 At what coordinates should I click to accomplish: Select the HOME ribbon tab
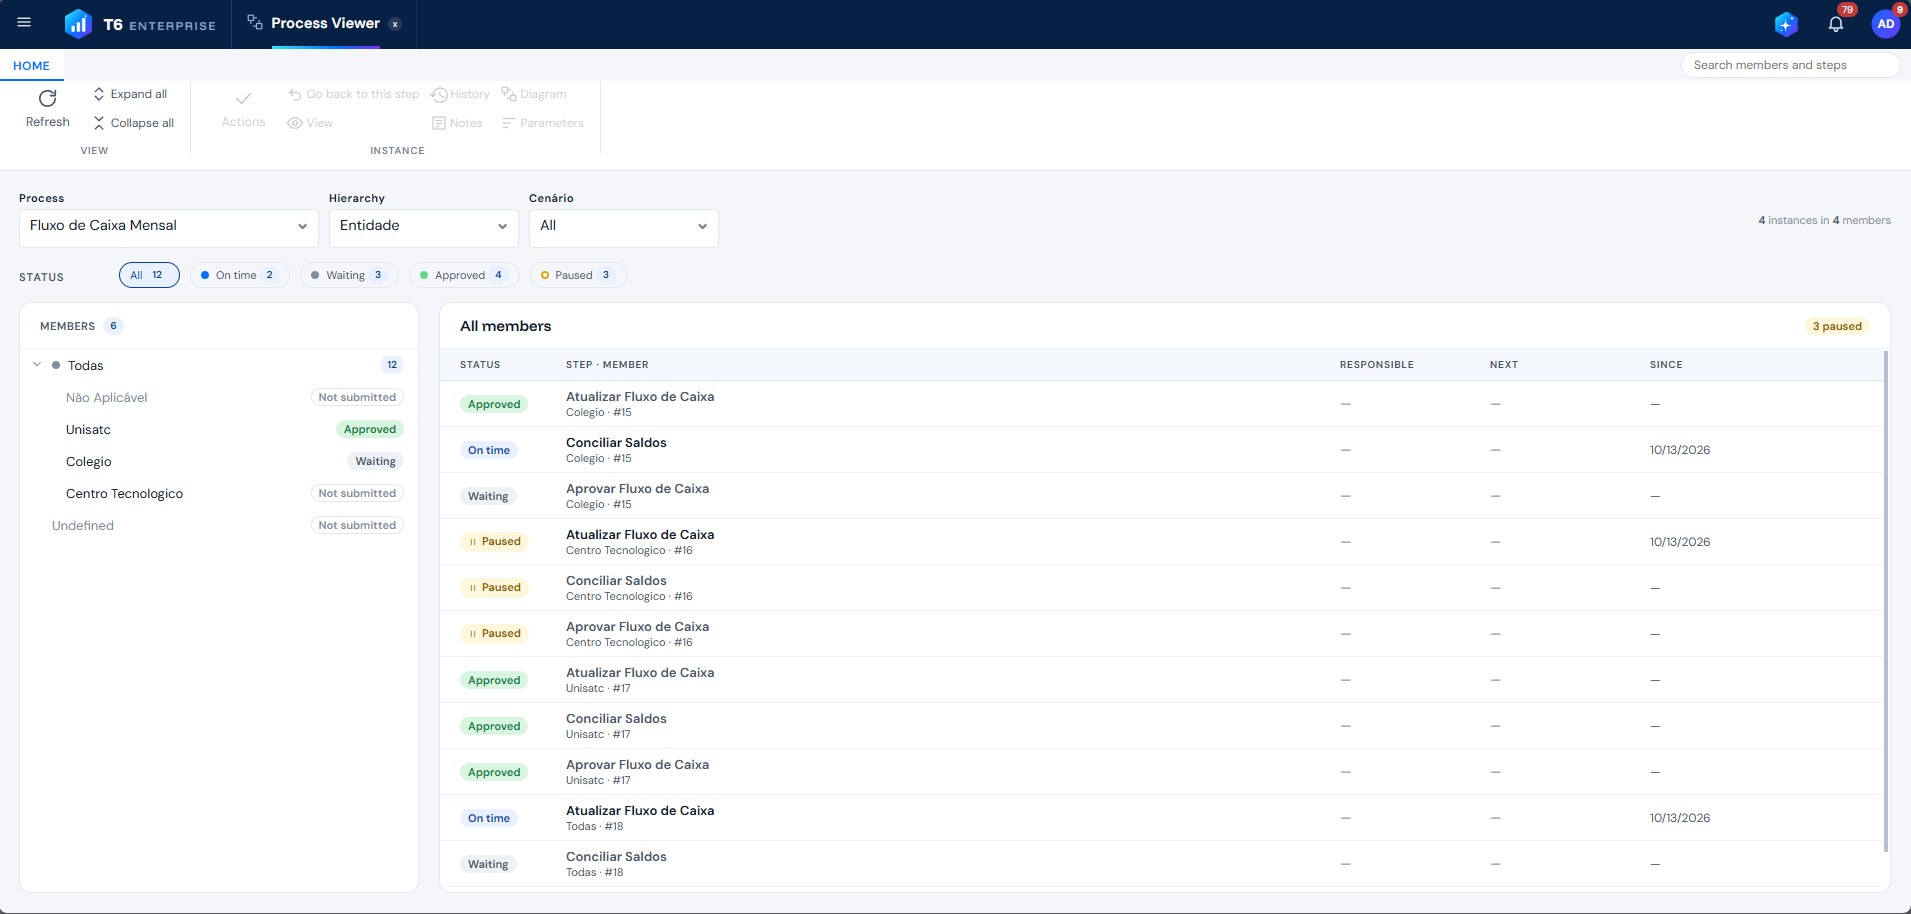tap(31, 66)
